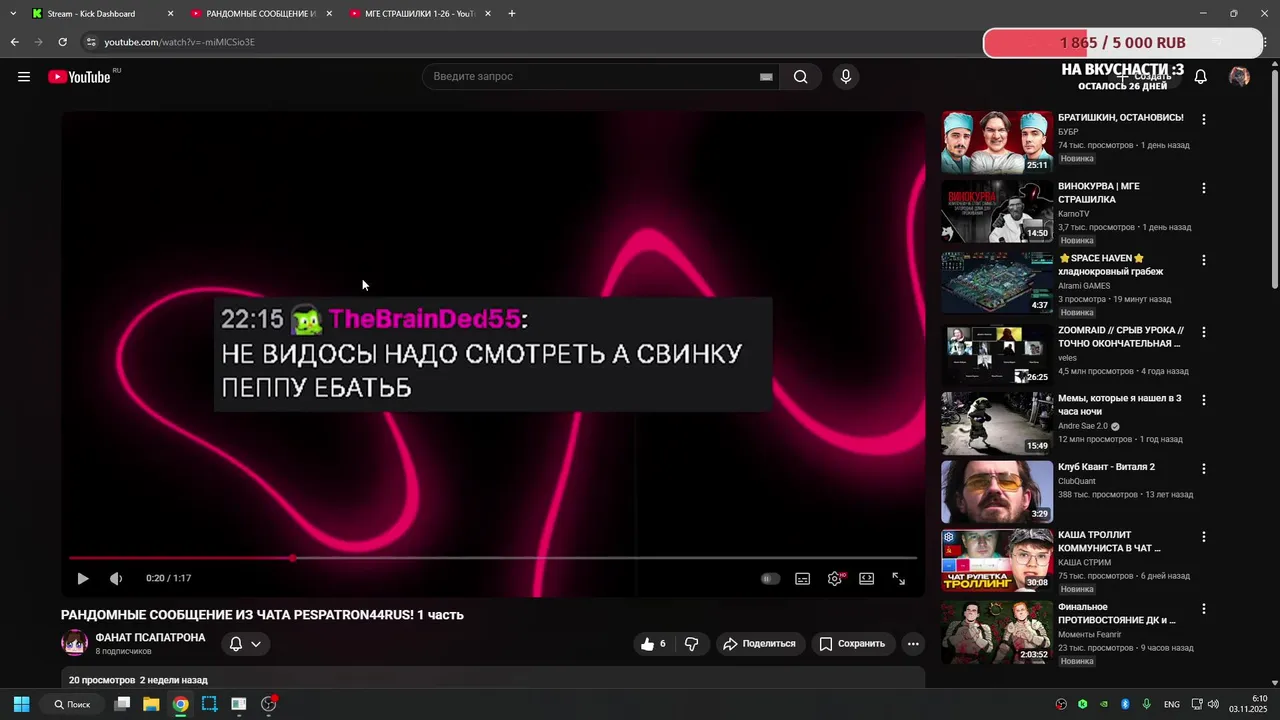Open player settings gear with HD badge
The image size is (1280, 720).
(835, 578)
